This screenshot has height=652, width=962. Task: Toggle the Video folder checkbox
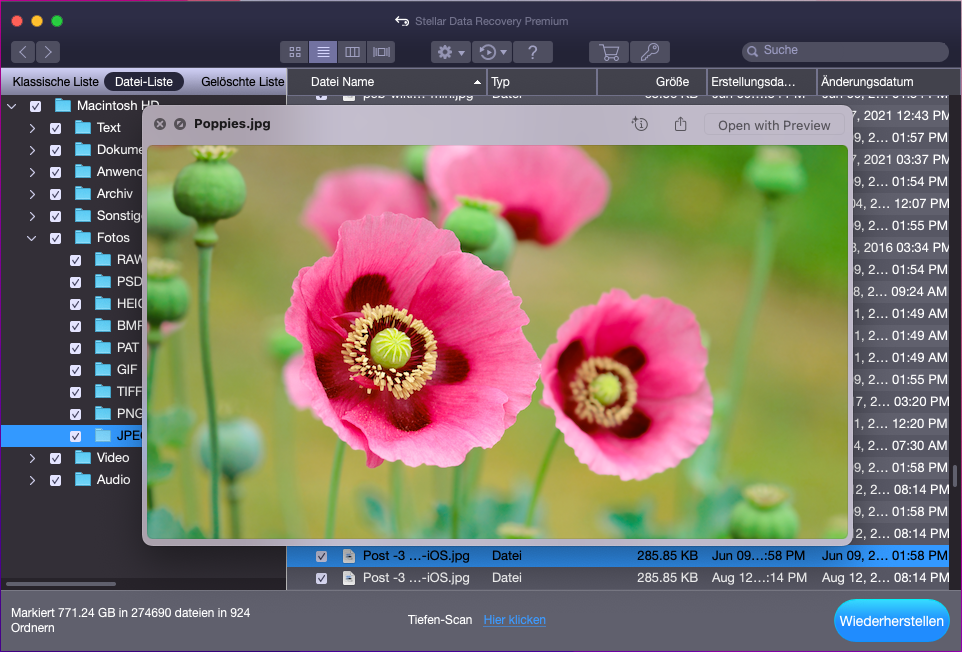(x=55, y=458)
